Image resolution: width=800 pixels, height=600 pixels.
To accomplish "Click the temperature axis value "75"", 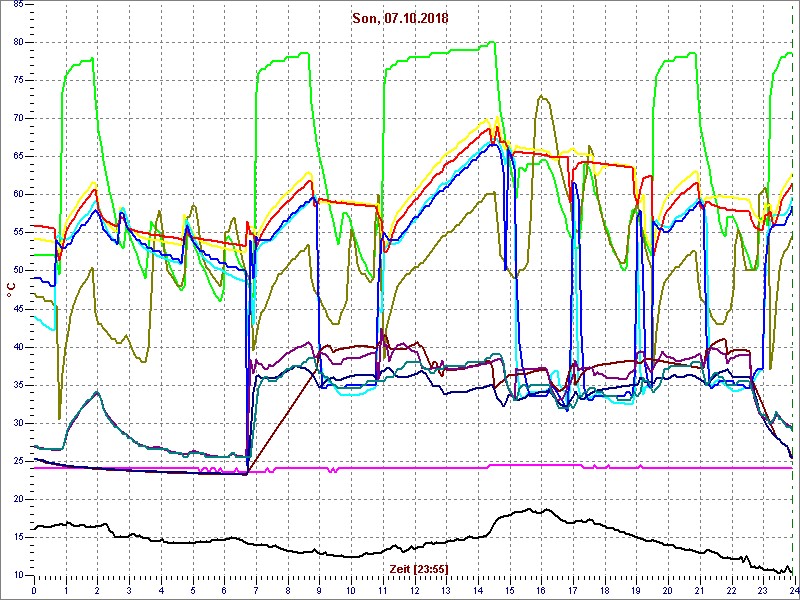I will tap(17, 81).
